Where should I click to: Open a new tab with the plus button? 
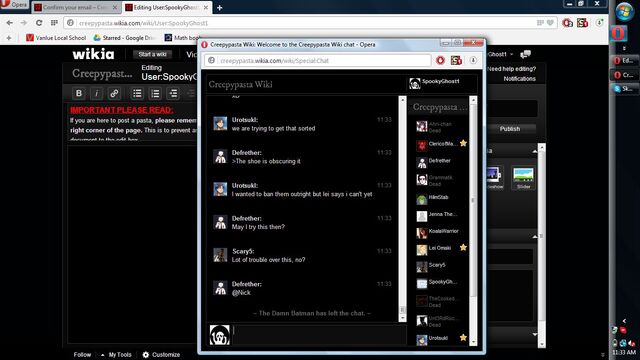coord(219,7)
